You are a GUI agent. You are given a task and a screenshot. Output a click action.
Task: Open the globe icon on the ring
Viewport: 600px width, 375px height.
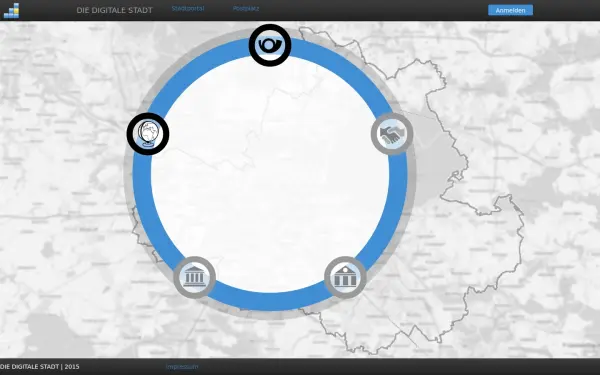point(148,134)
